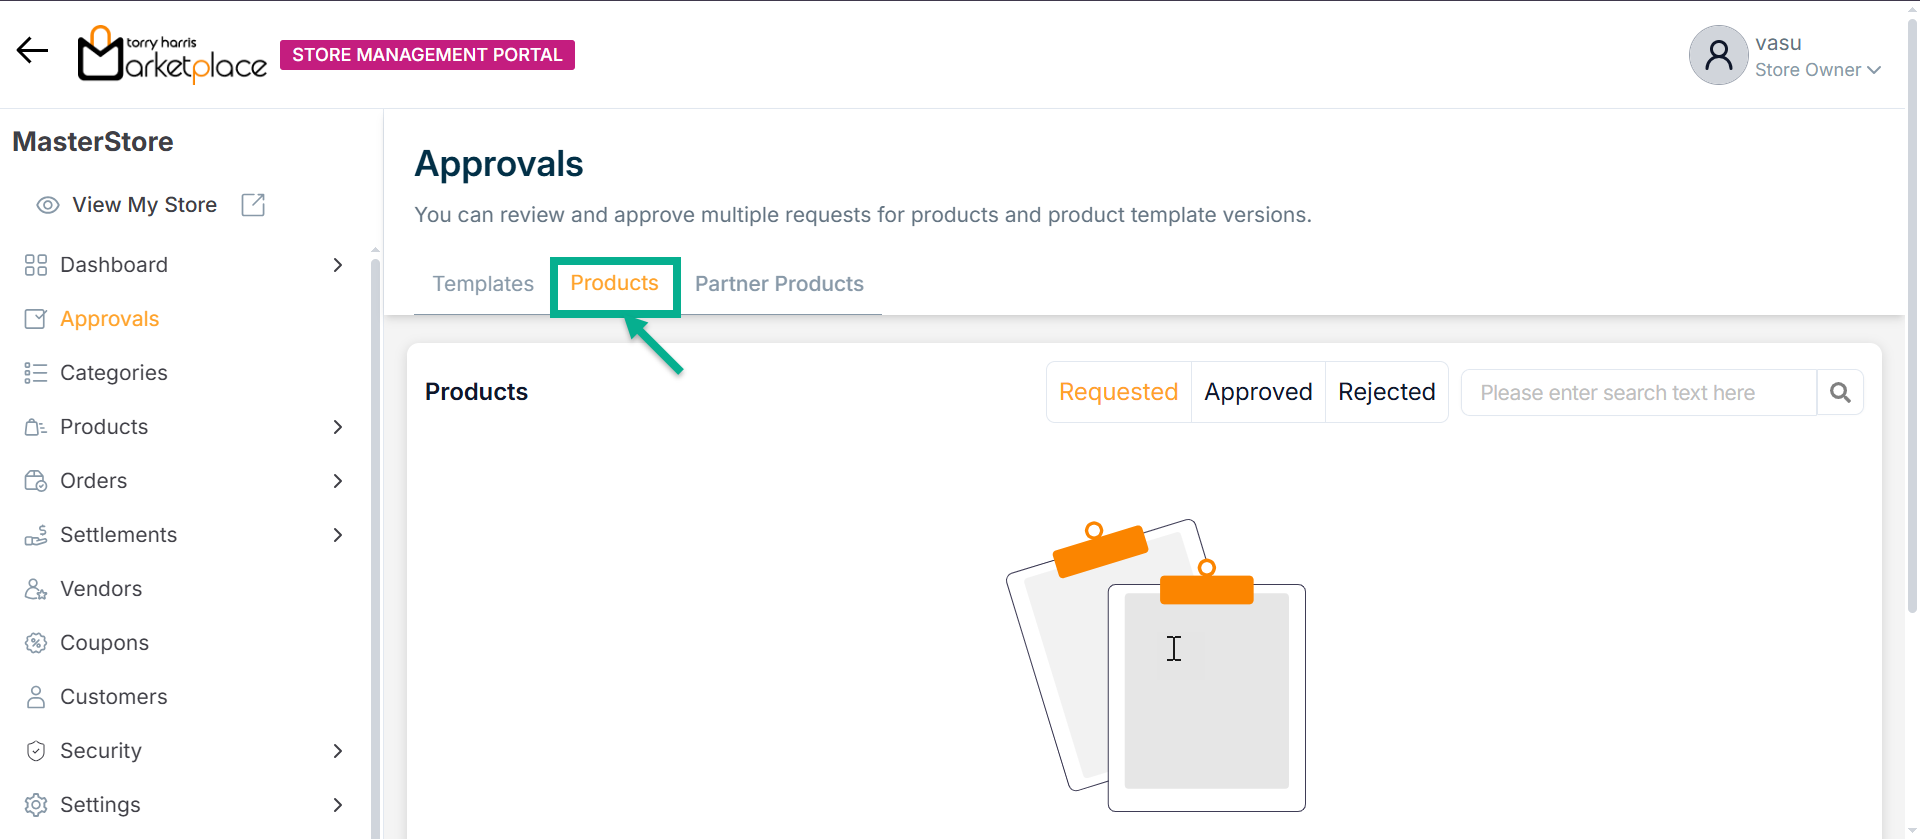Open the Approvals sidebar link
This screenshot has width=1920, height=839.
tap(109, 319)
